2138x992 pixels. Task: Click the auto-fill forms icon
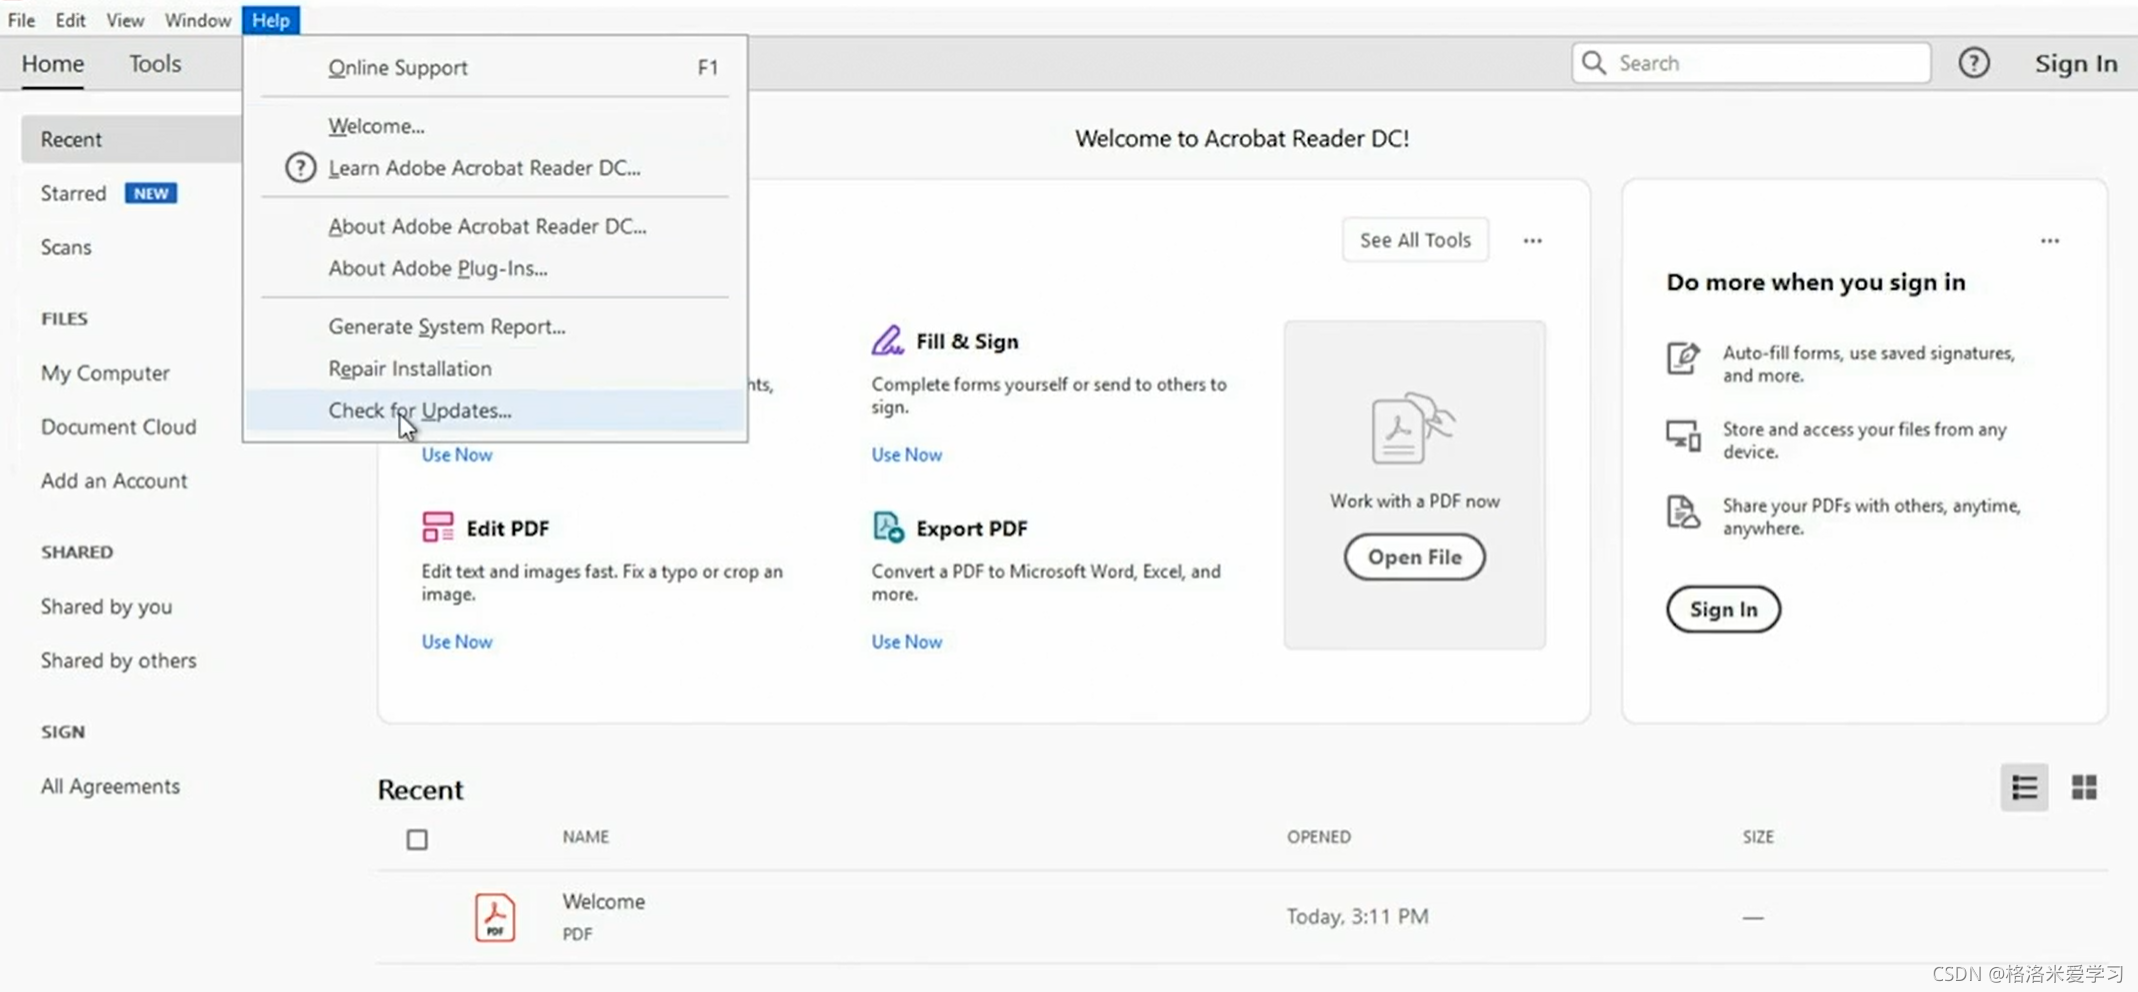coord(1683,358)
